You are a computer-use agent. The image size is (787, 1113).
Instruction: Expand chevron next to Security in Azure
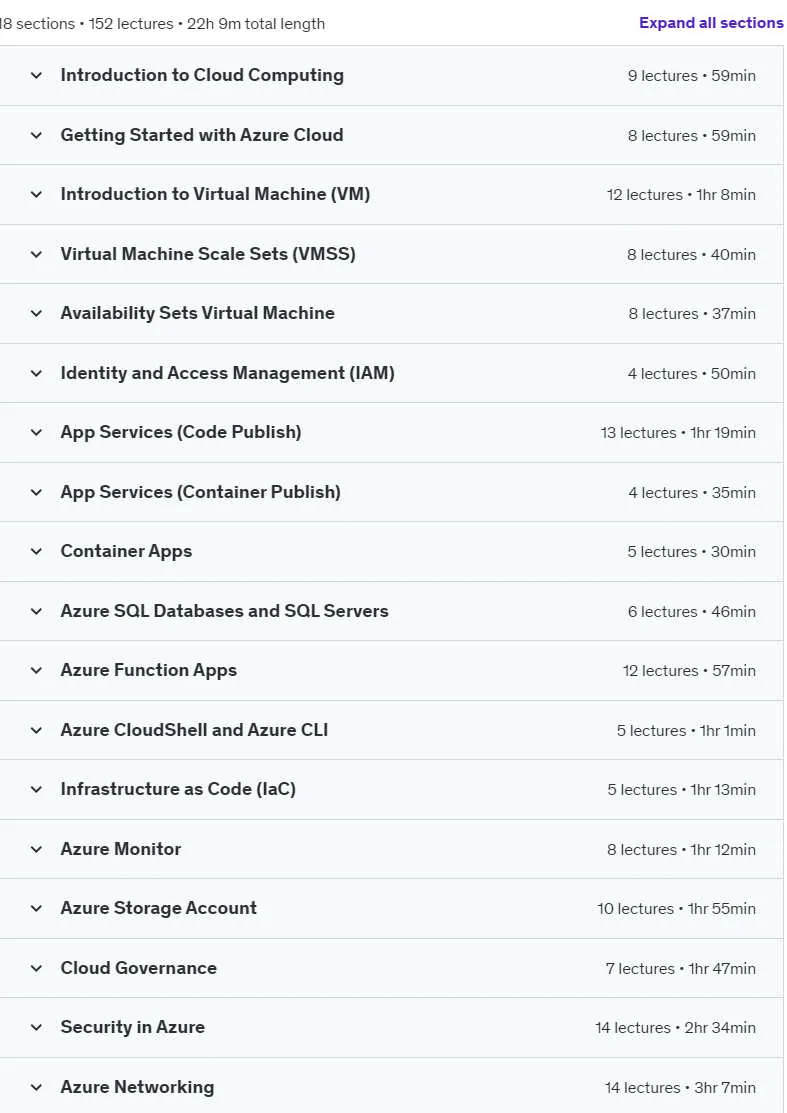36,1027
